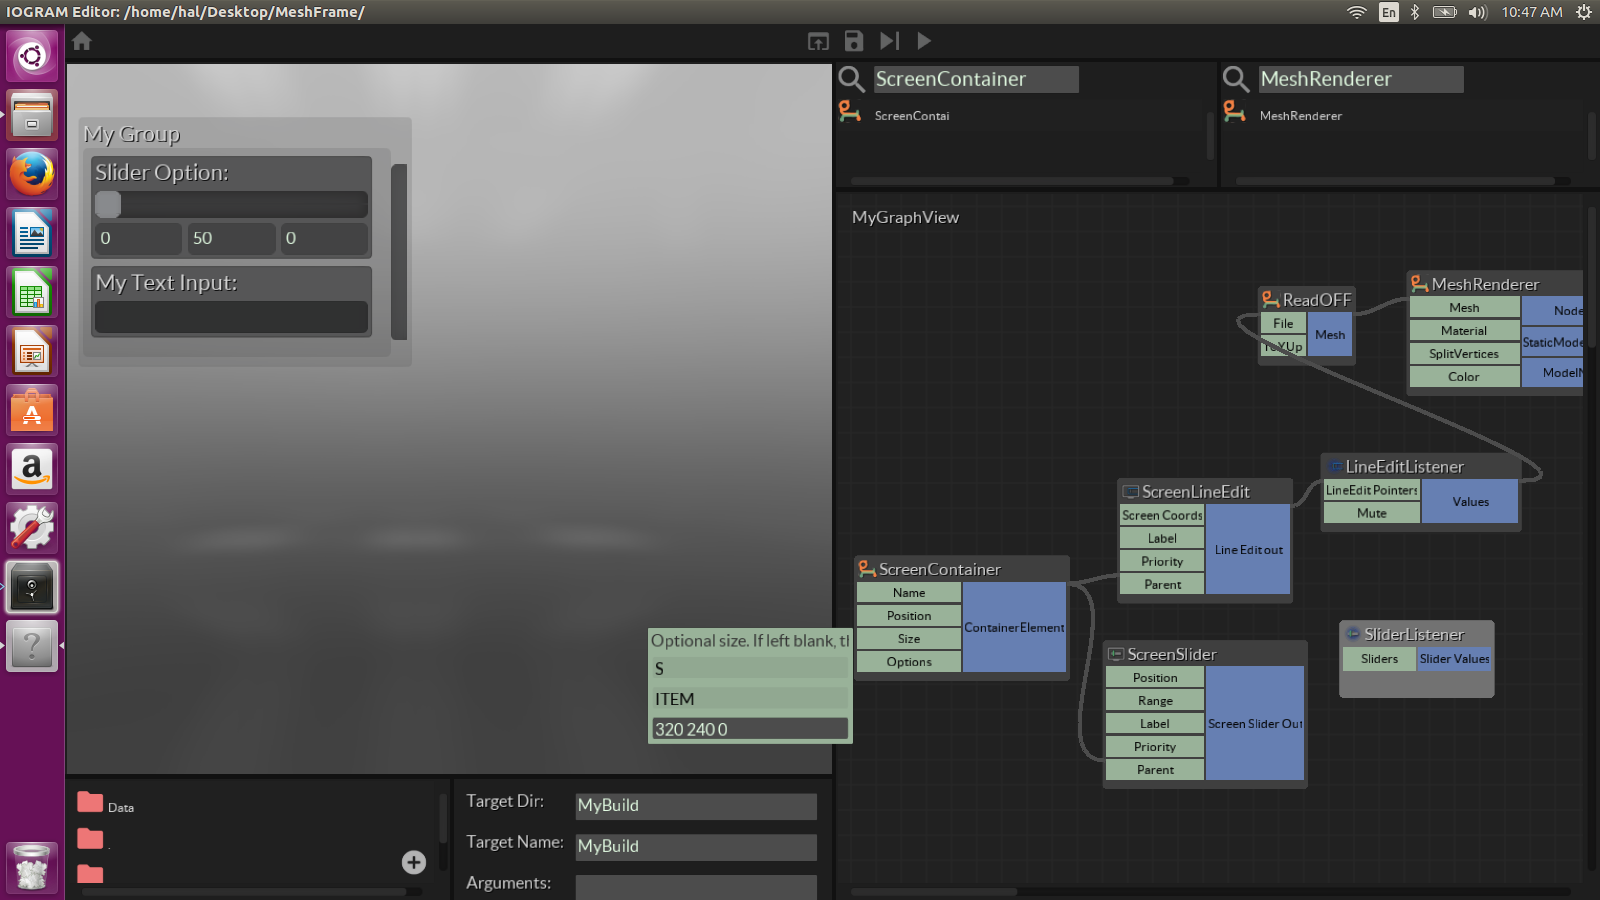1600x900 pixels.
Task: Click the Range input on ScreenSlider node
Action: tap(1155, 701)
